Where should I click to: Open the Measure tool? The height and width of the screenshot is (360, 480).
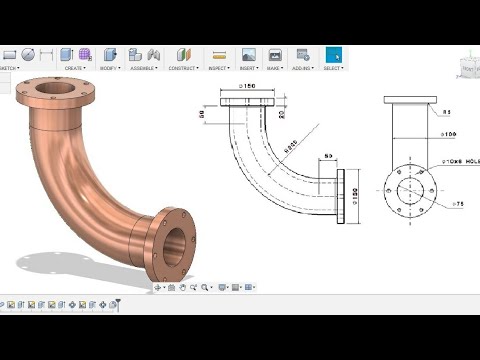[219, 55]
